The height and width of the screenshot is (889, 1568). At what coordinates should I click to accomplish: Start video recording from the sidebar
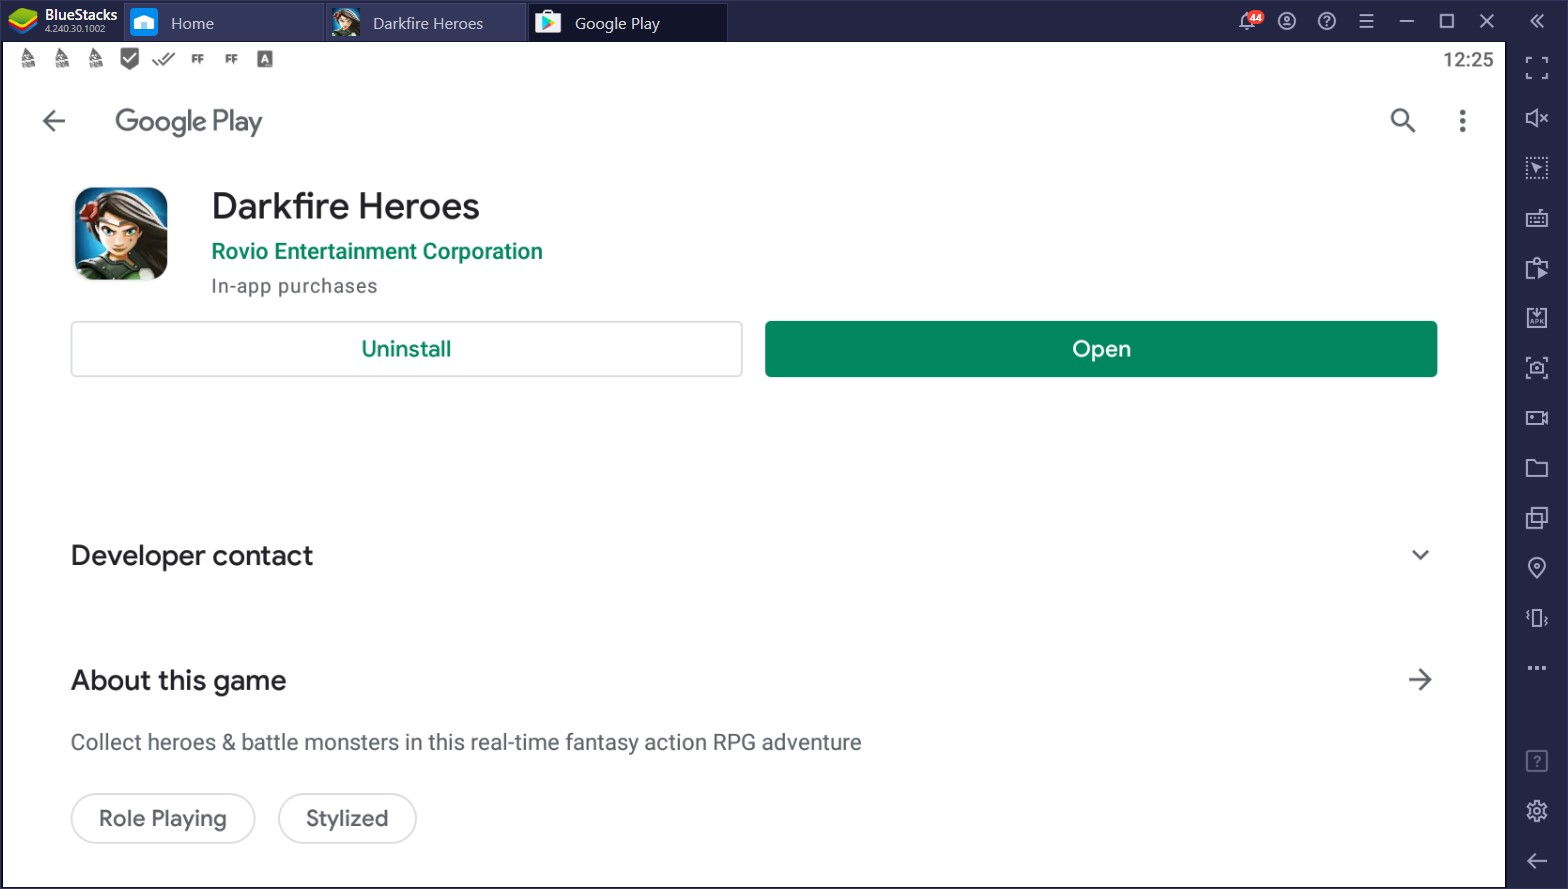pyautogui.click(x=1537, y=418)
